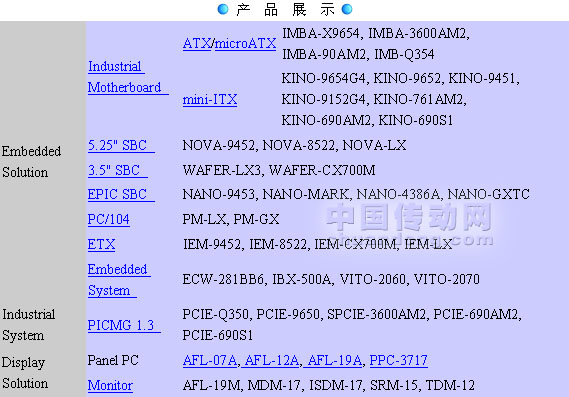Viewport: 569px width, 397px height.
Task: Open the EPIC SBC link
Action: (121, 195)
